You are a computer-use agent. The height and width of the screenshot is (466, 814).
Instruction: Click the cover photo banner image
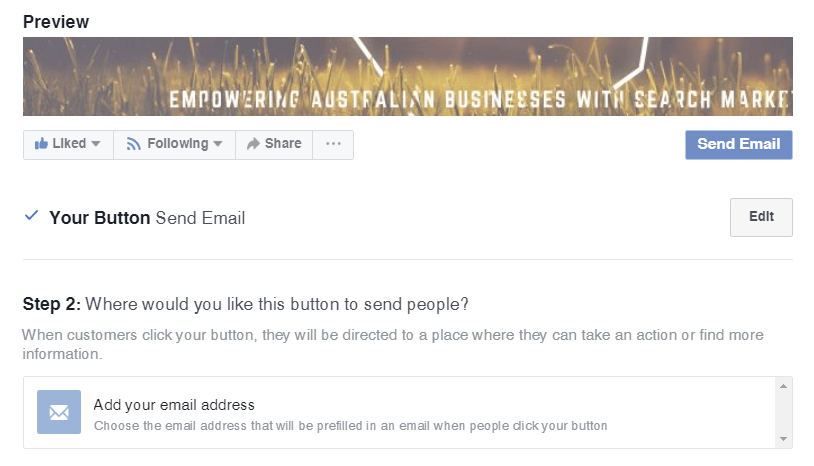tap(408, 76)
